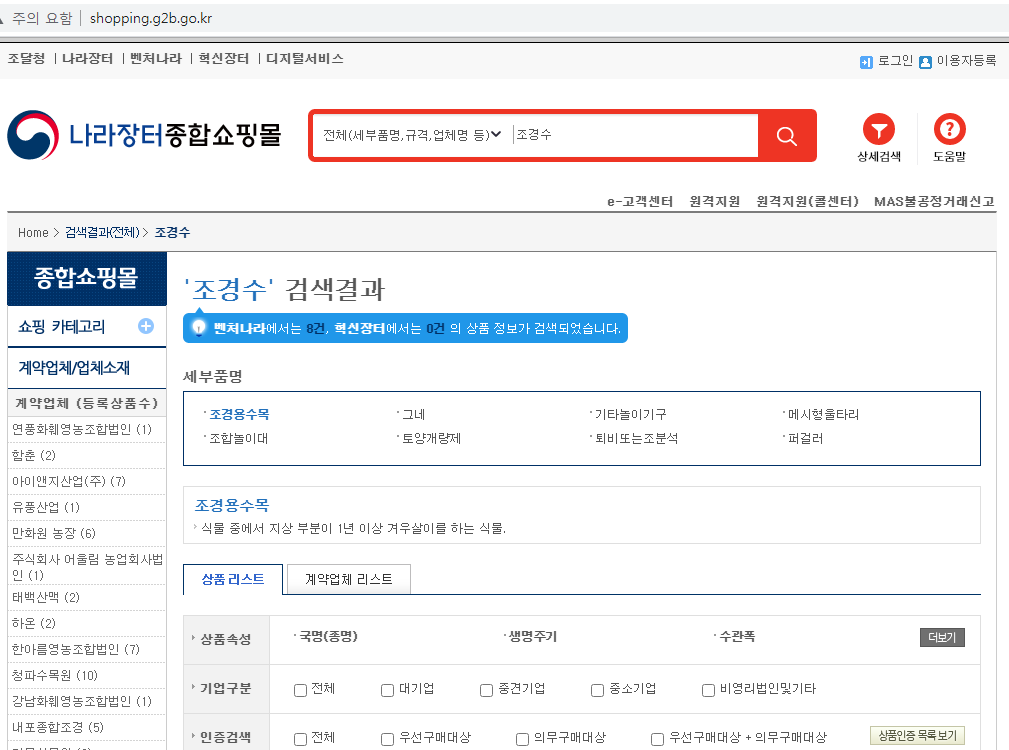Select the 그네 category
Screen dimensions: 1009x750
click(x=413, y=414)
